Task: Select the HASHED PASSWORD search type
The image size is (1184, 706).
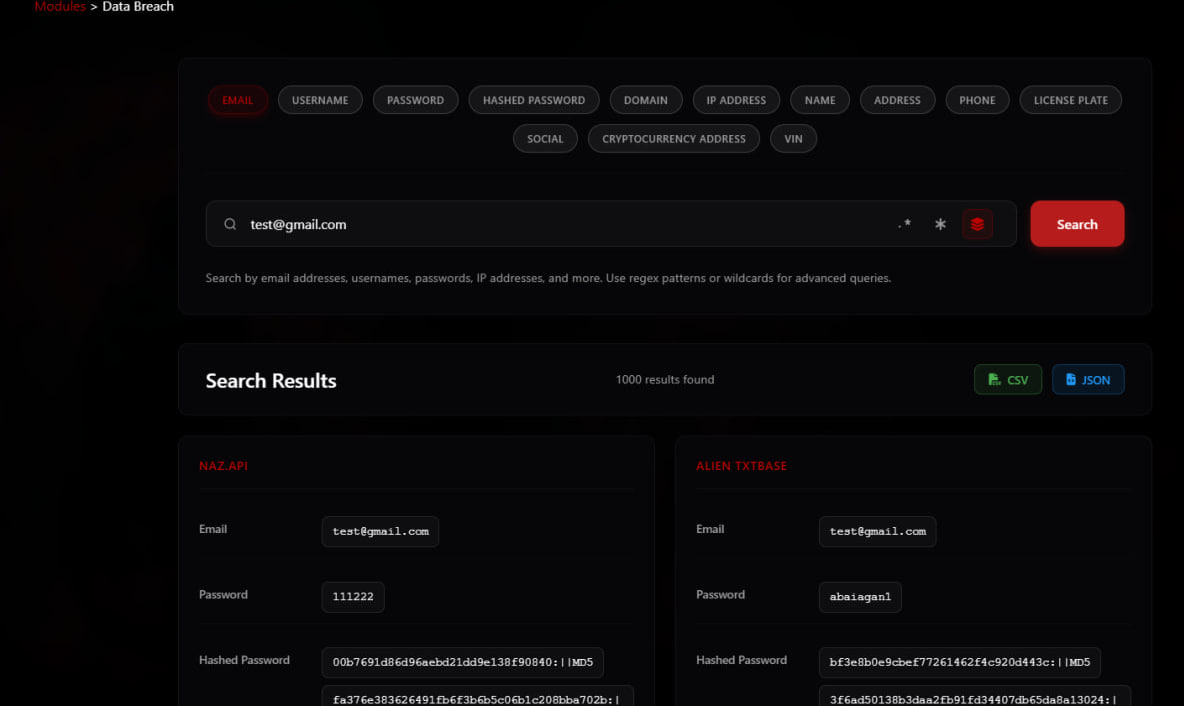Action: pos(534,100)
